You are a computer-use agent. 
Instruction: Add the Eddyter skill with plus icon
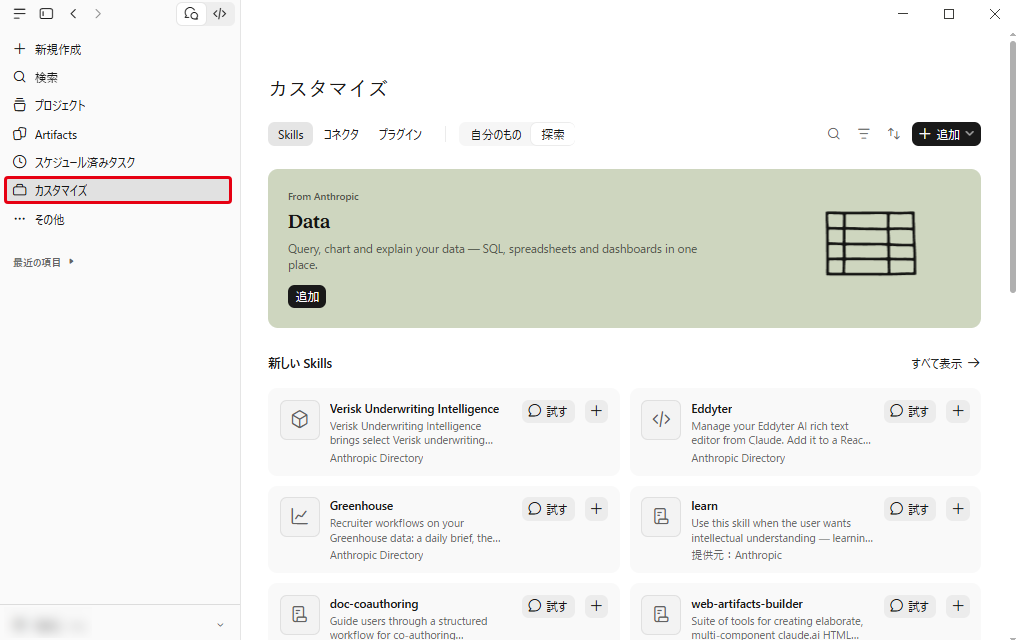(958, 411)
